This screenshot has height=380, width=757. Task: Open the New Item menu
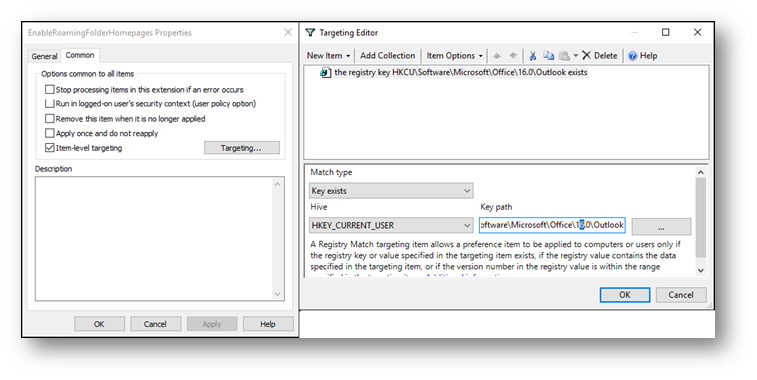point(328,56)
